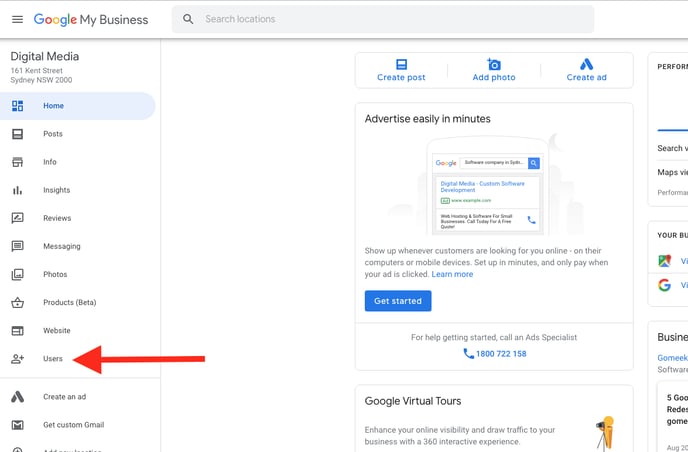Screen dimensions: 688x452
Task: Navigate to Messaging
Action: (60, 246)
